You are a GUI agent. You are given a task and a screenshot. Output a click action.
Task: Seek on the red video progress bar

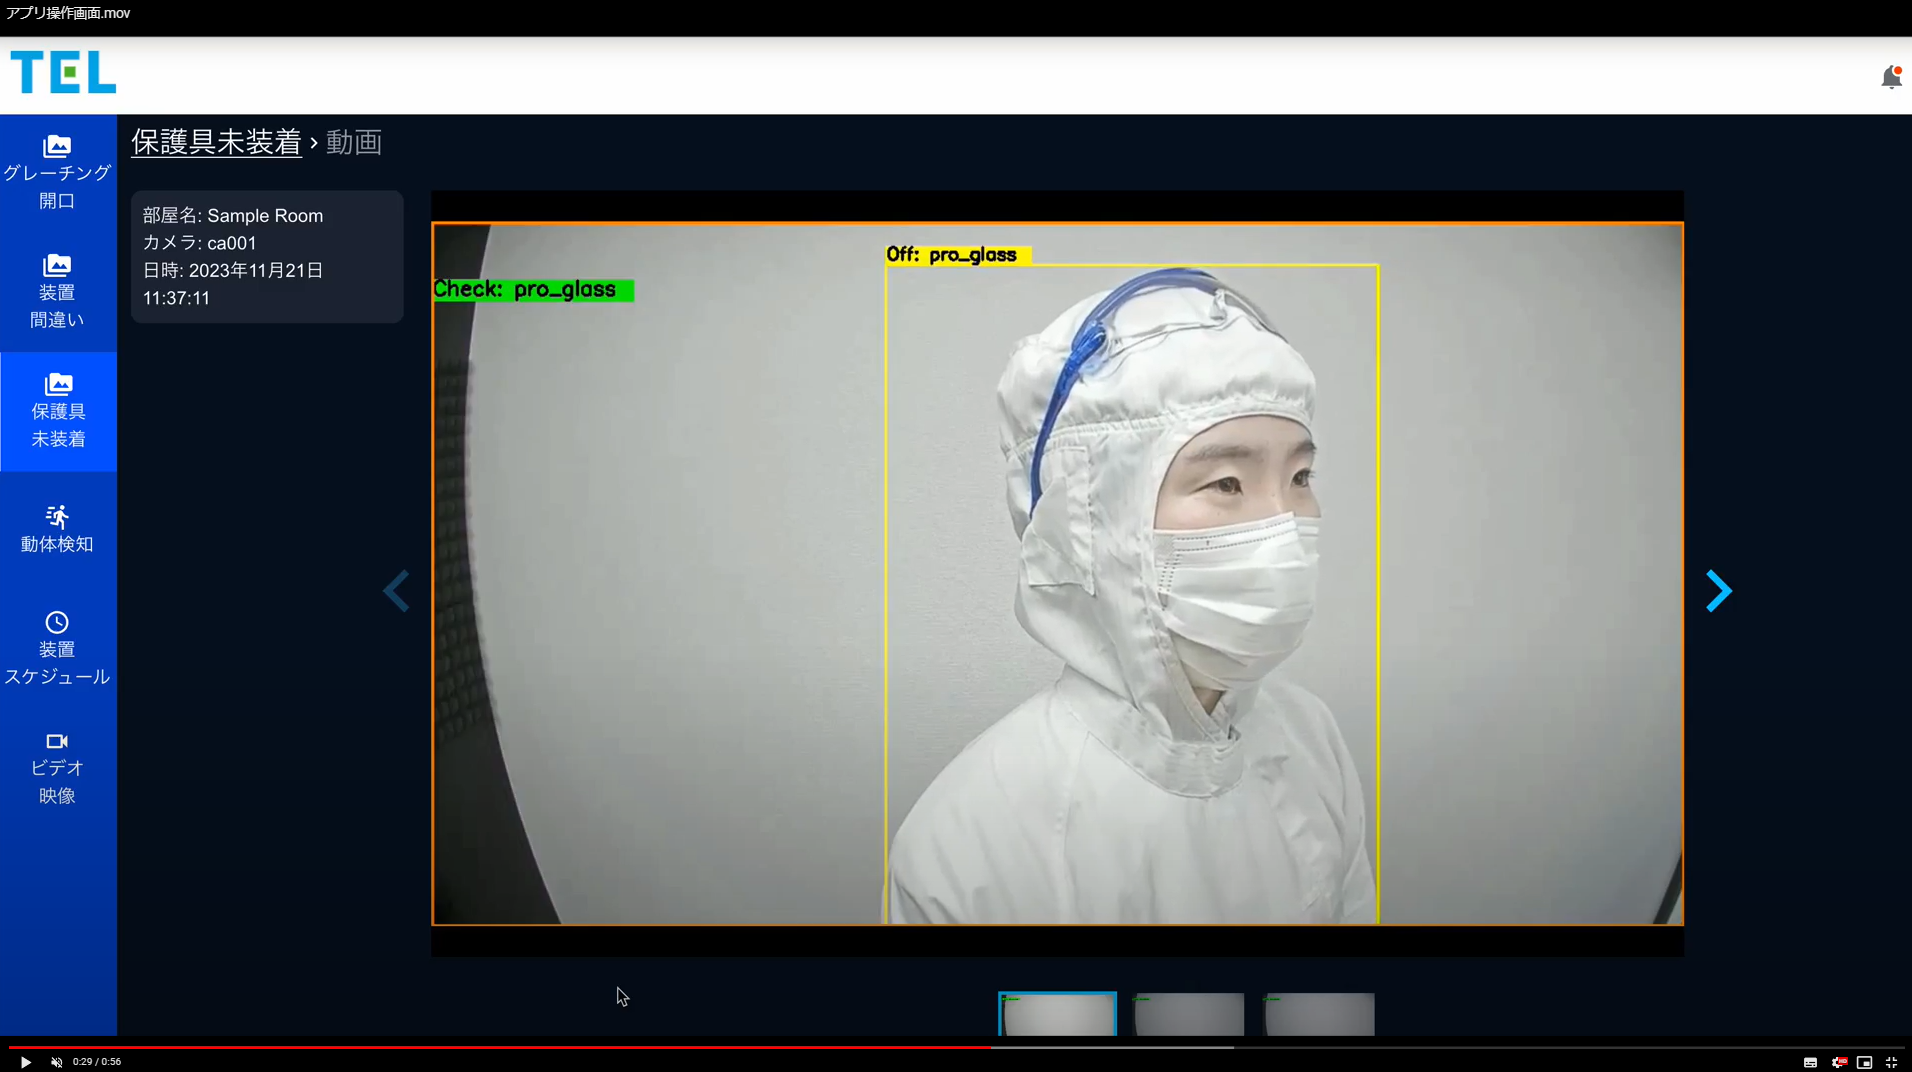[955, 1047]
